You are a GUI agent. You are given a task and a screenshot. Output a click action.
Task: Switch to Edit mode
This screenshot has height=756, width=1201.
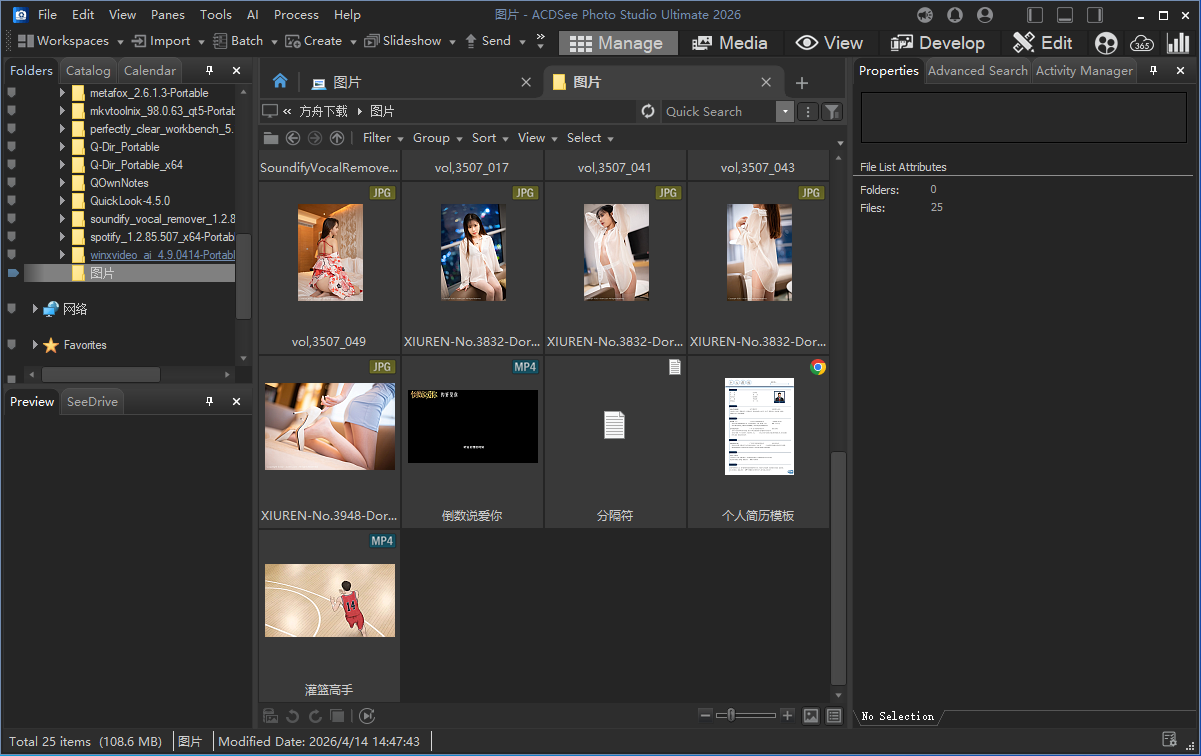1043,43
